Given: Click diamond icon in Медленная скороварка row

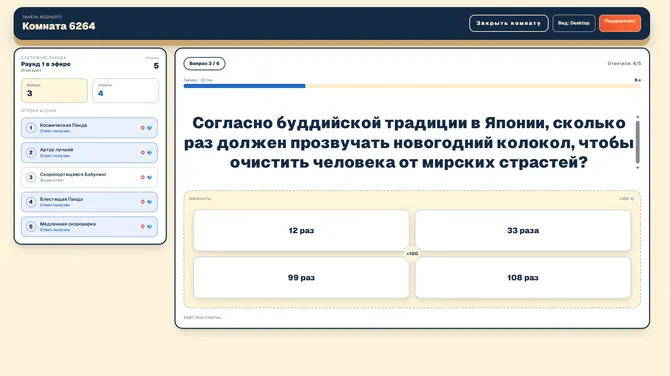Looking at the screenshot, I should 150,226.
